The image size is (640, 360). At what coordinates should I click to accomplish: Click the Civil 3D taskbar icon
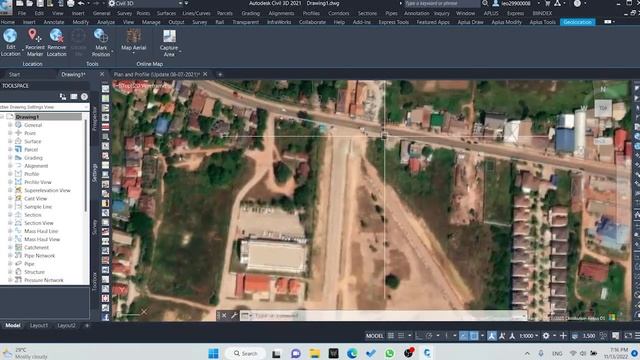point(427,353)
